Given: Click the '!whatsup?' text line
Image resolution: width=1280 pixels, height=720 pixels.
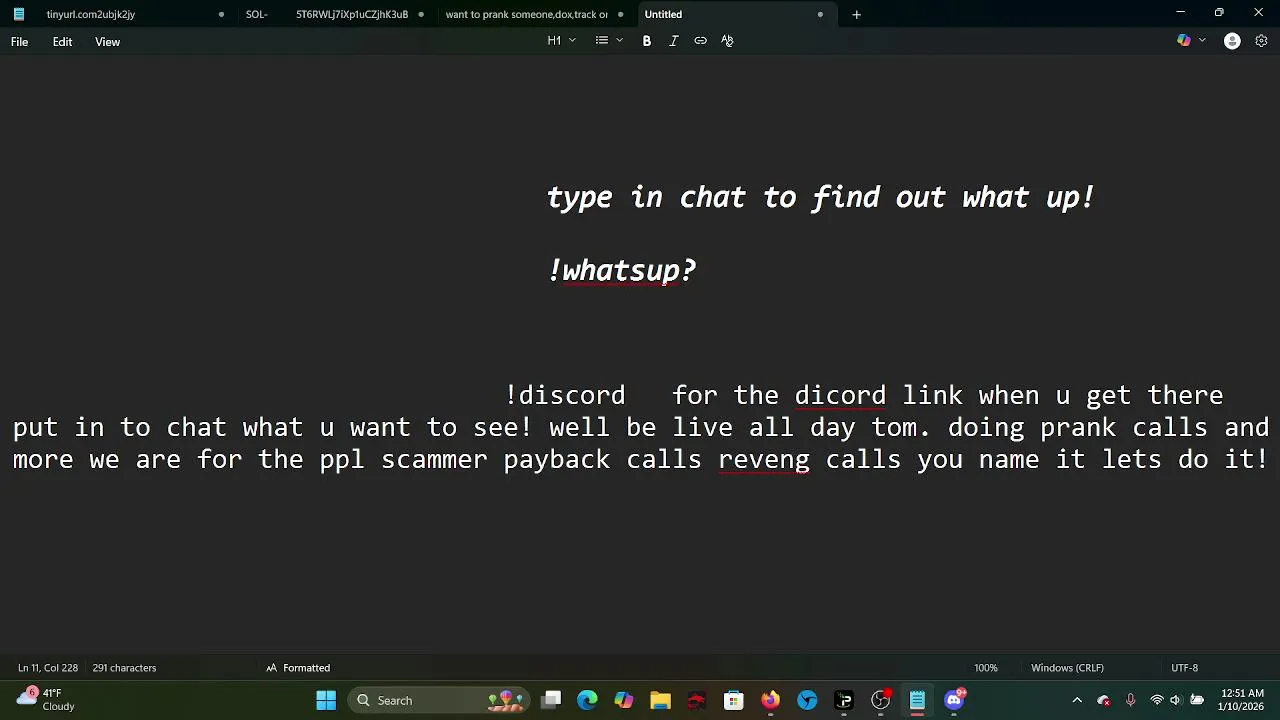Looking at the screenshot, I should [622, 271].
